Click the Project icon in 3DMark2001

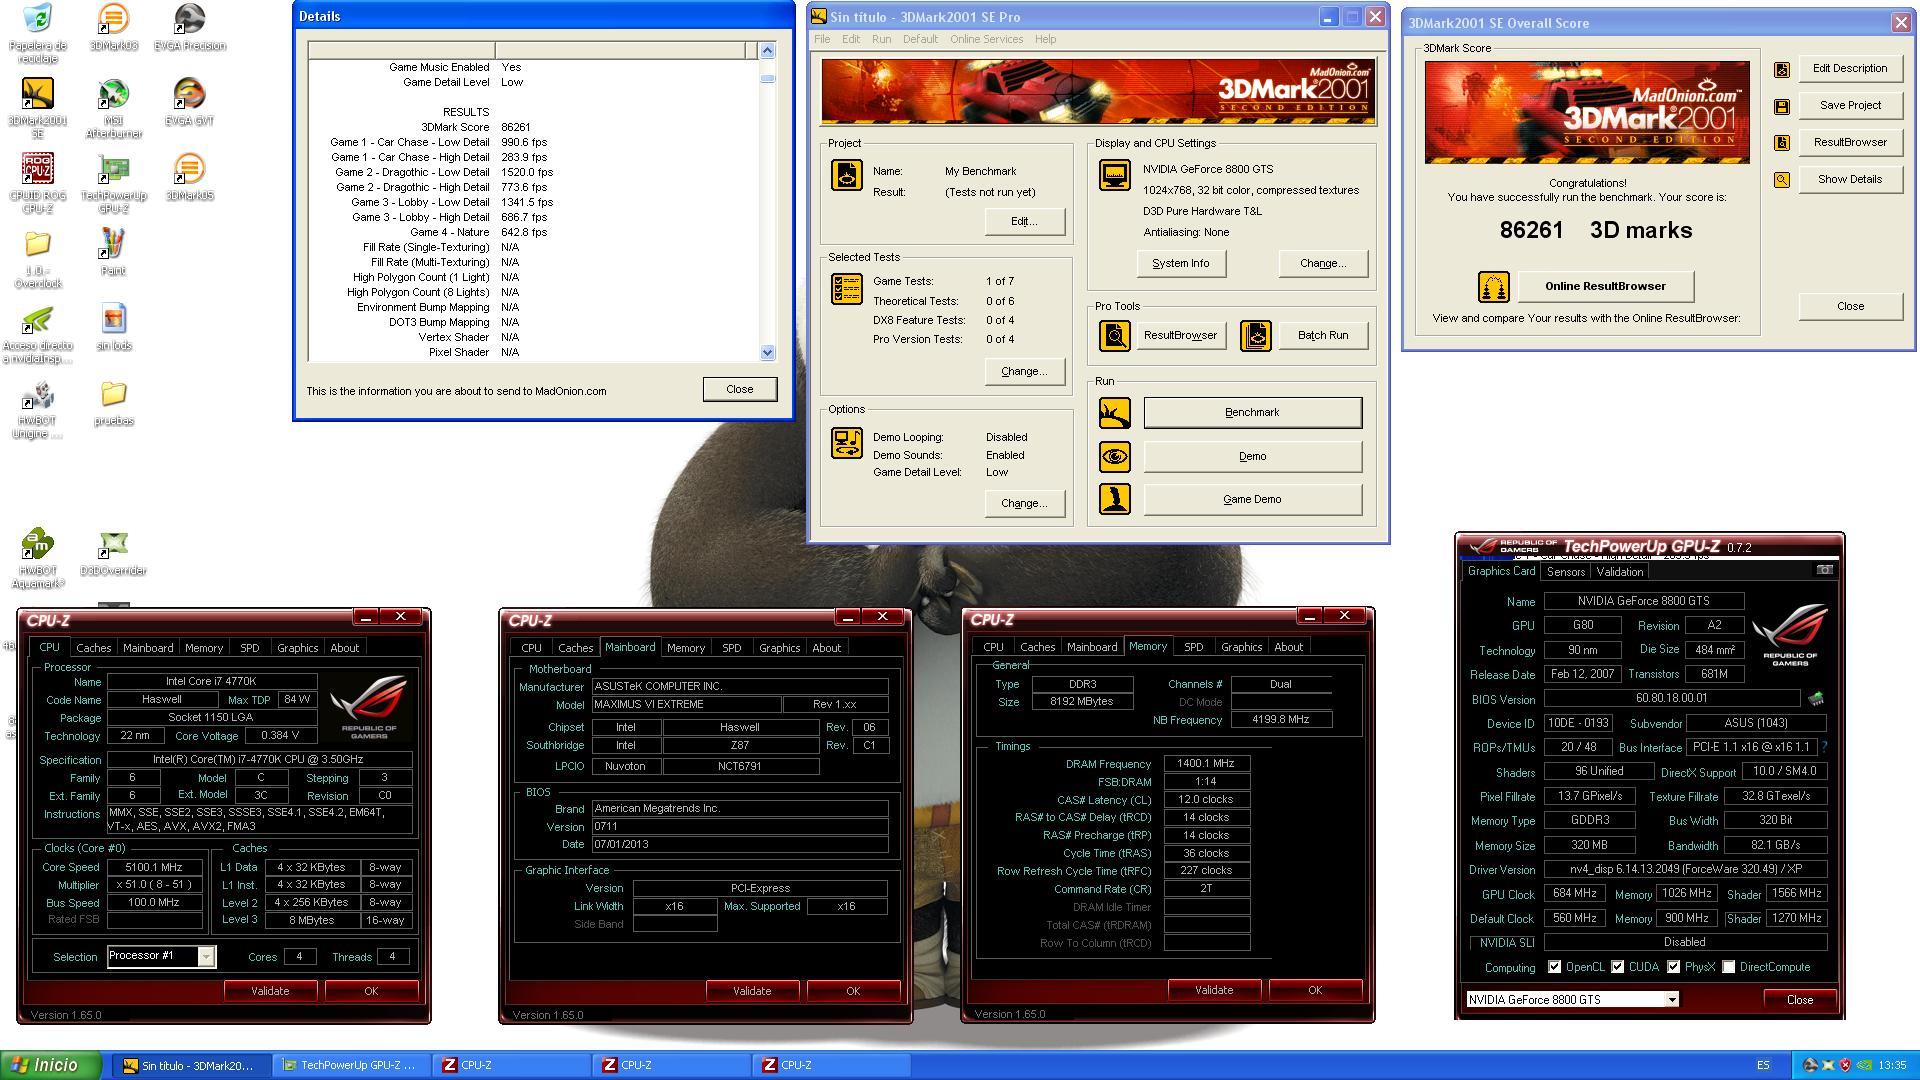click(846, 175)
